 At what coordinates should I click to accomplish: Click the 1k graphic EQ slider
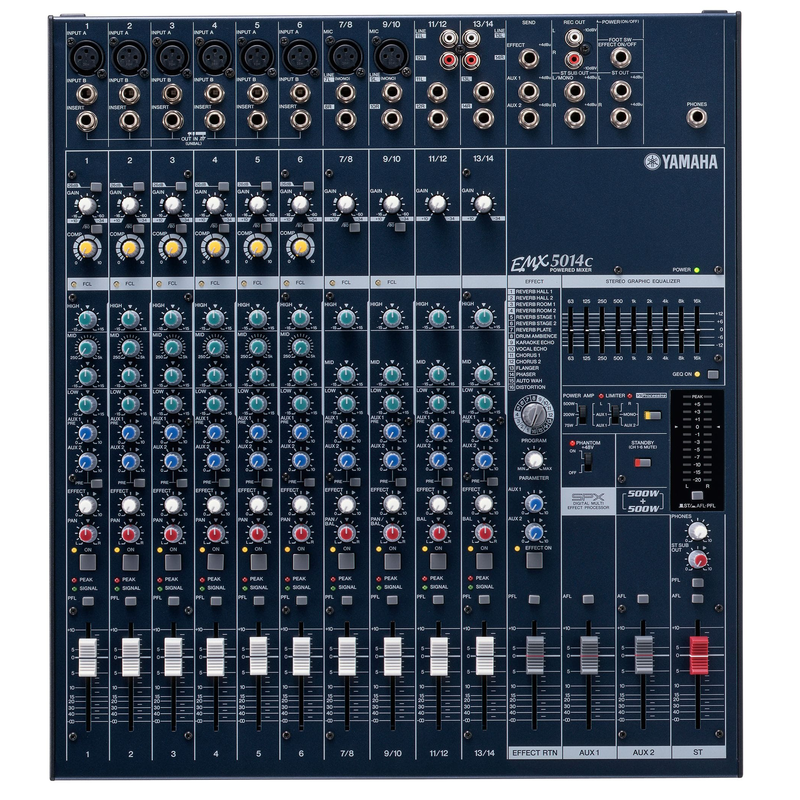(x=634, y=330)
